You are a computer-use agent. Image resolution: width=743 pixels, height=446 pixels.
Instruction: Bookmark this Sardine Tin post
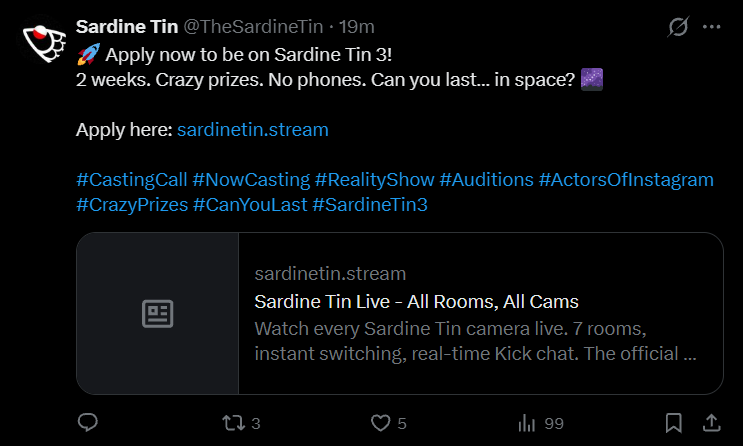(673, 423)
